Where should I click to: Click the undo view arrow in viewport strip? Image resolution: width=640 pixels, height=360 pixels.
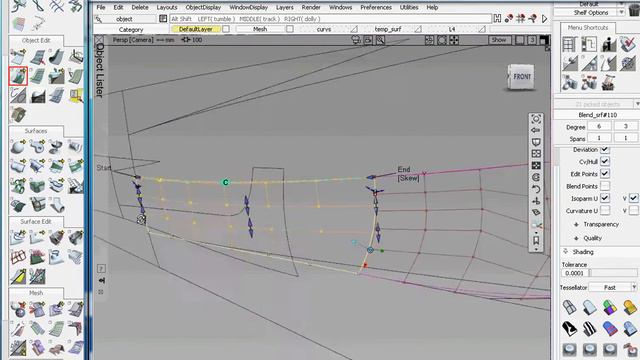coord(536,189)
